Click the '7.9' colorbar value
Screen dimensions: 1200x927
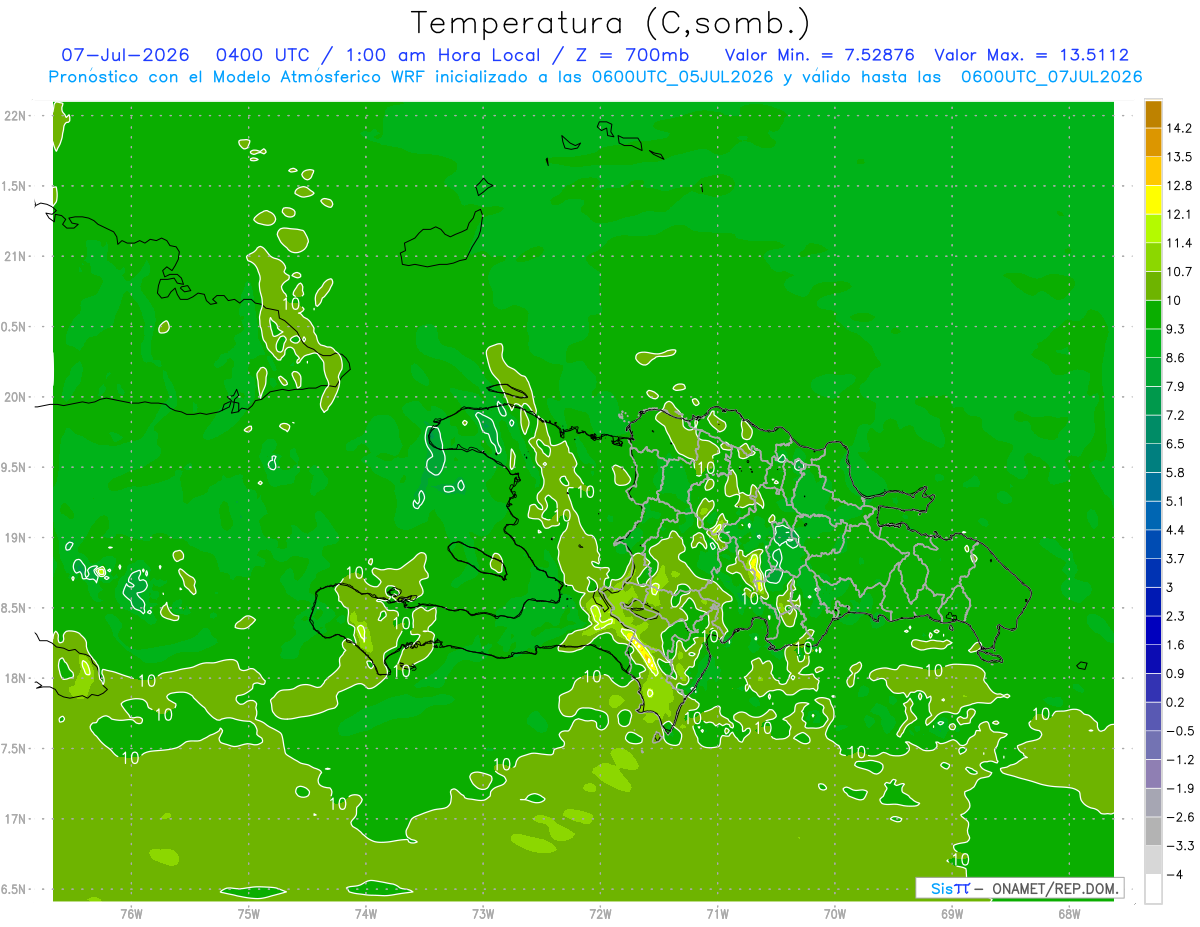1175,386
